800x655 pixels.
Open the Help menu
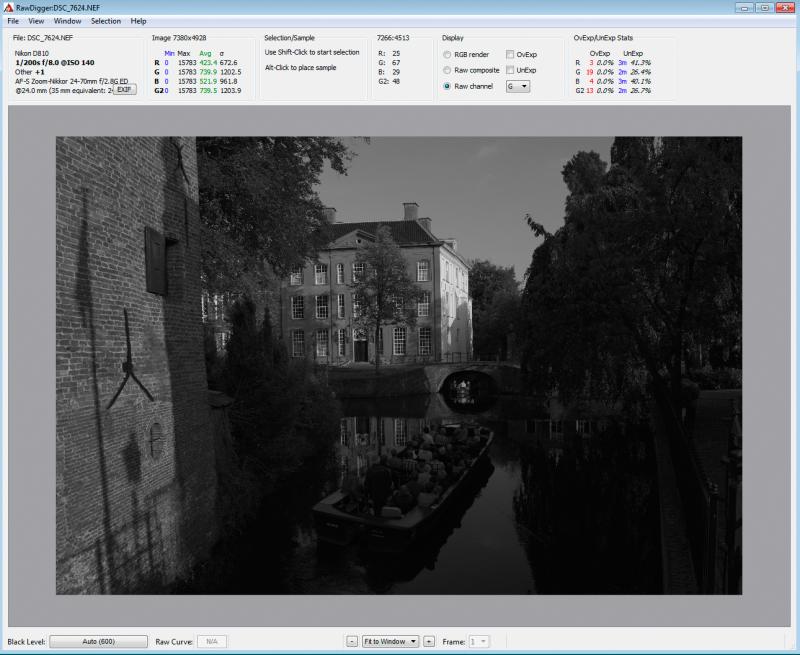pos(138,21)
